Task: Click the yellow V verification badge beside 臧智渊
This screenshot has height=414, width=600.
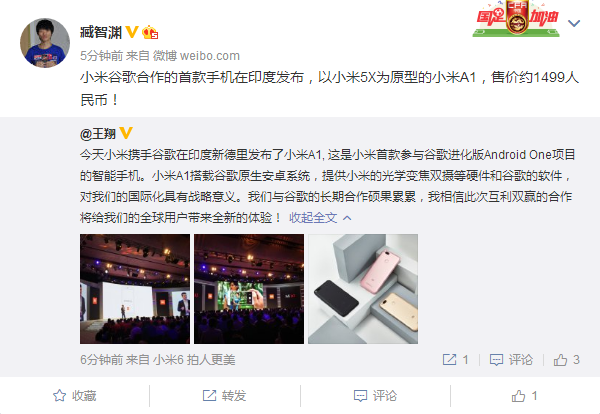Action: tap(132, 32)
